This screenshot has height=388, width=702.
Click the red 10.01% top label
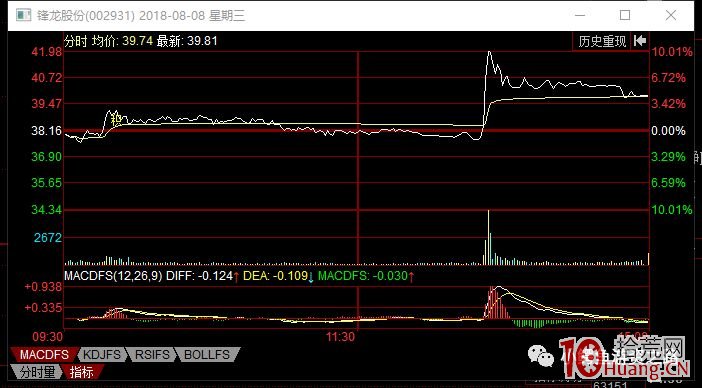point(672,51)
